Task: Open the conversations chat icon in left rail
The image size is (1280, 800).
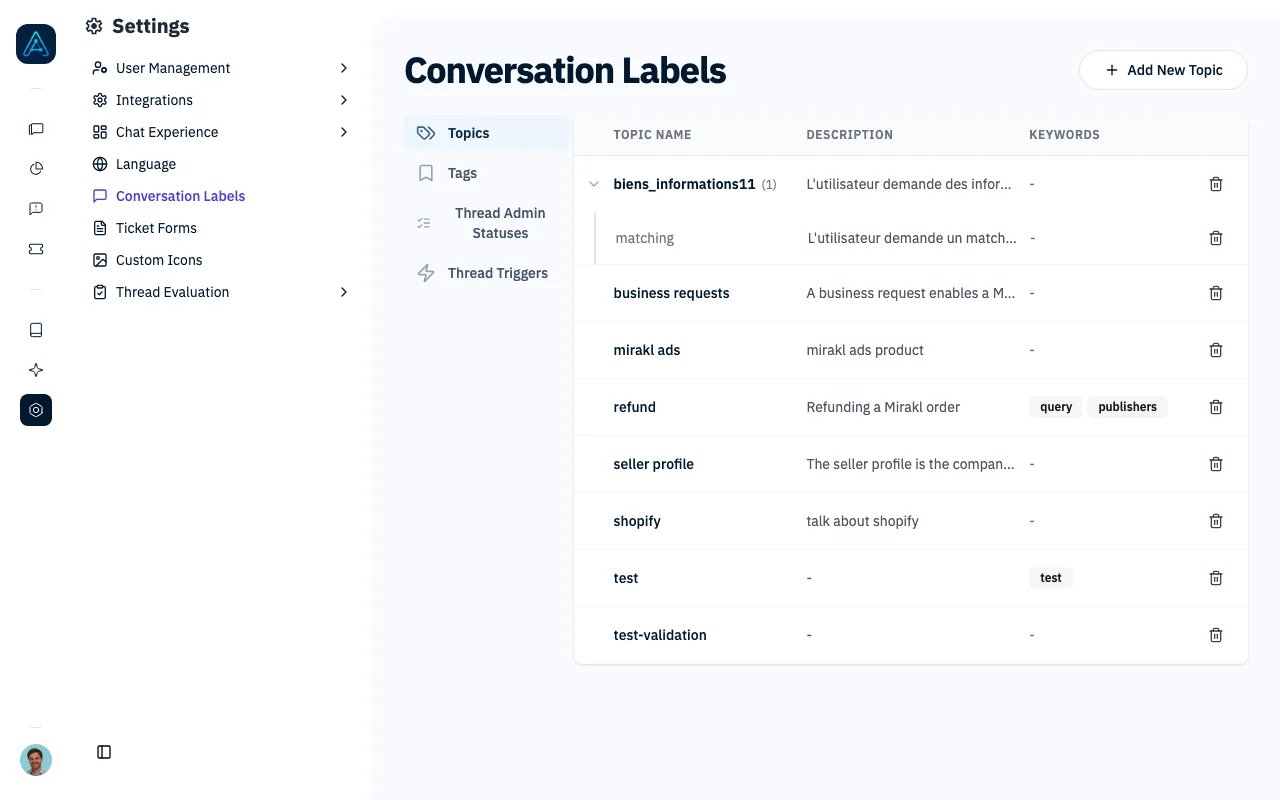Action: pos(36,129)
